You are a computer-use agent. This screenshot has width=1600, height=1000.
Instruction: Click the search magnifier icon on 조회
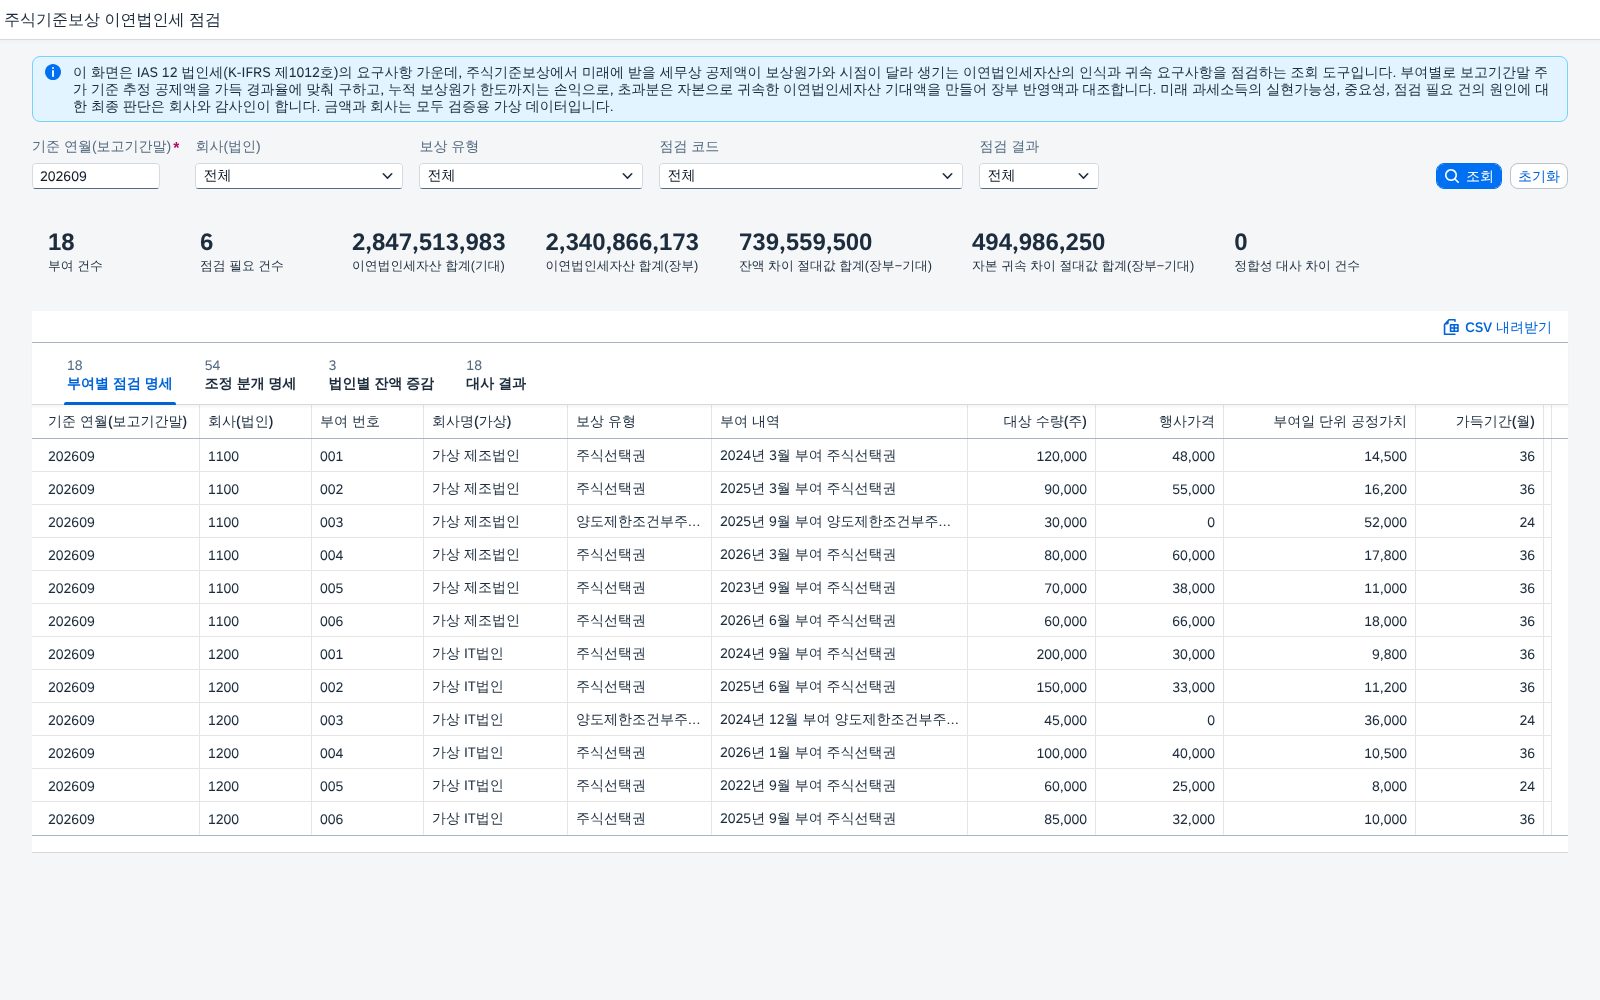coord(1452,176)
